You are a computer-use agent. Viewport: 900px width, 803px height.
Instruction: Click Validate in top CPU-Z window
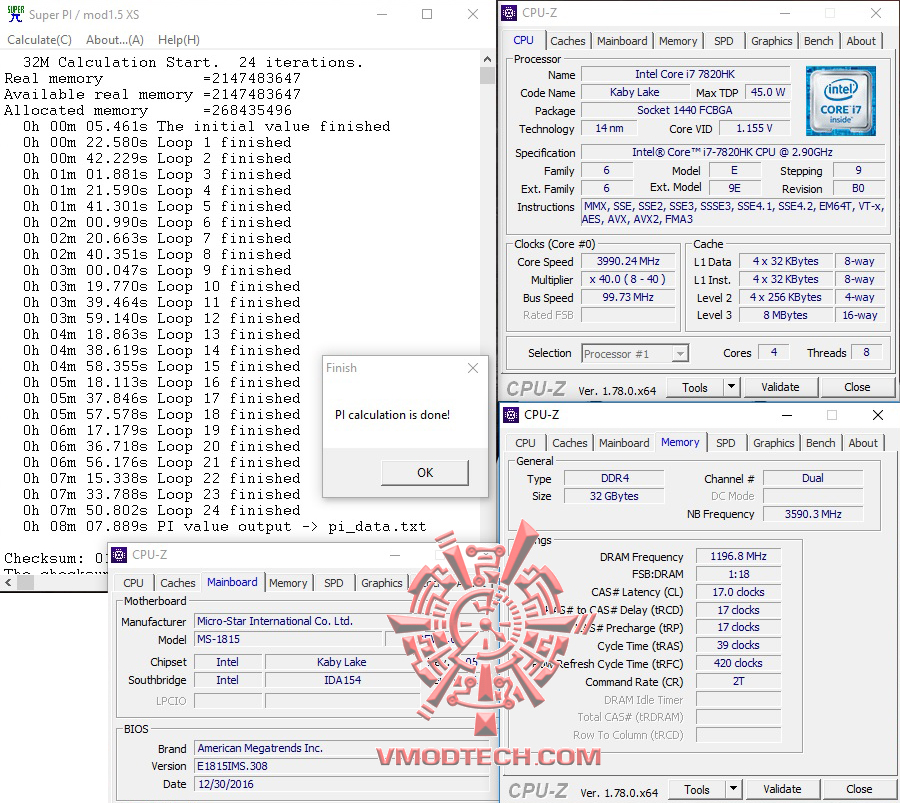coord(780,387)
